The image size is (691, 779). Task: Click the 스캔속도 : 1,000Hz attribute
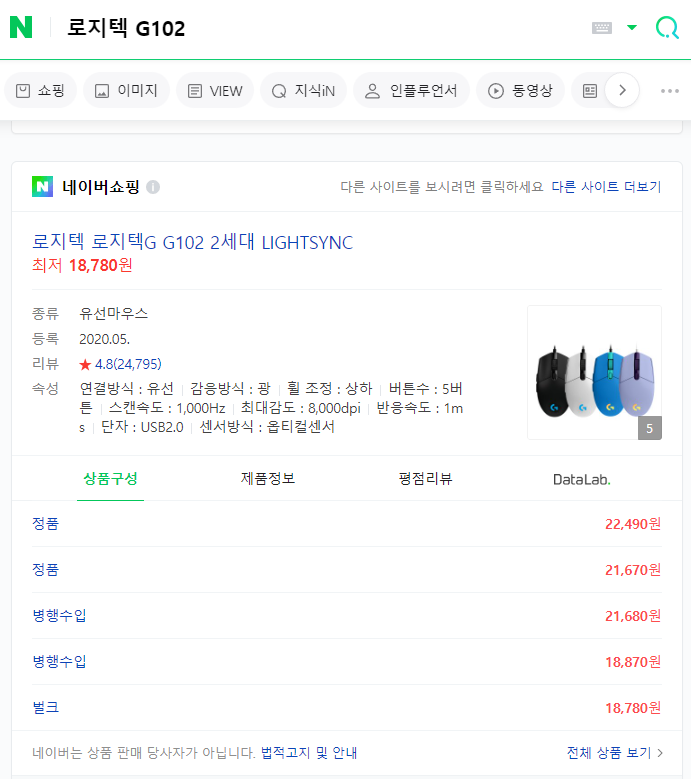coord(167,408)
